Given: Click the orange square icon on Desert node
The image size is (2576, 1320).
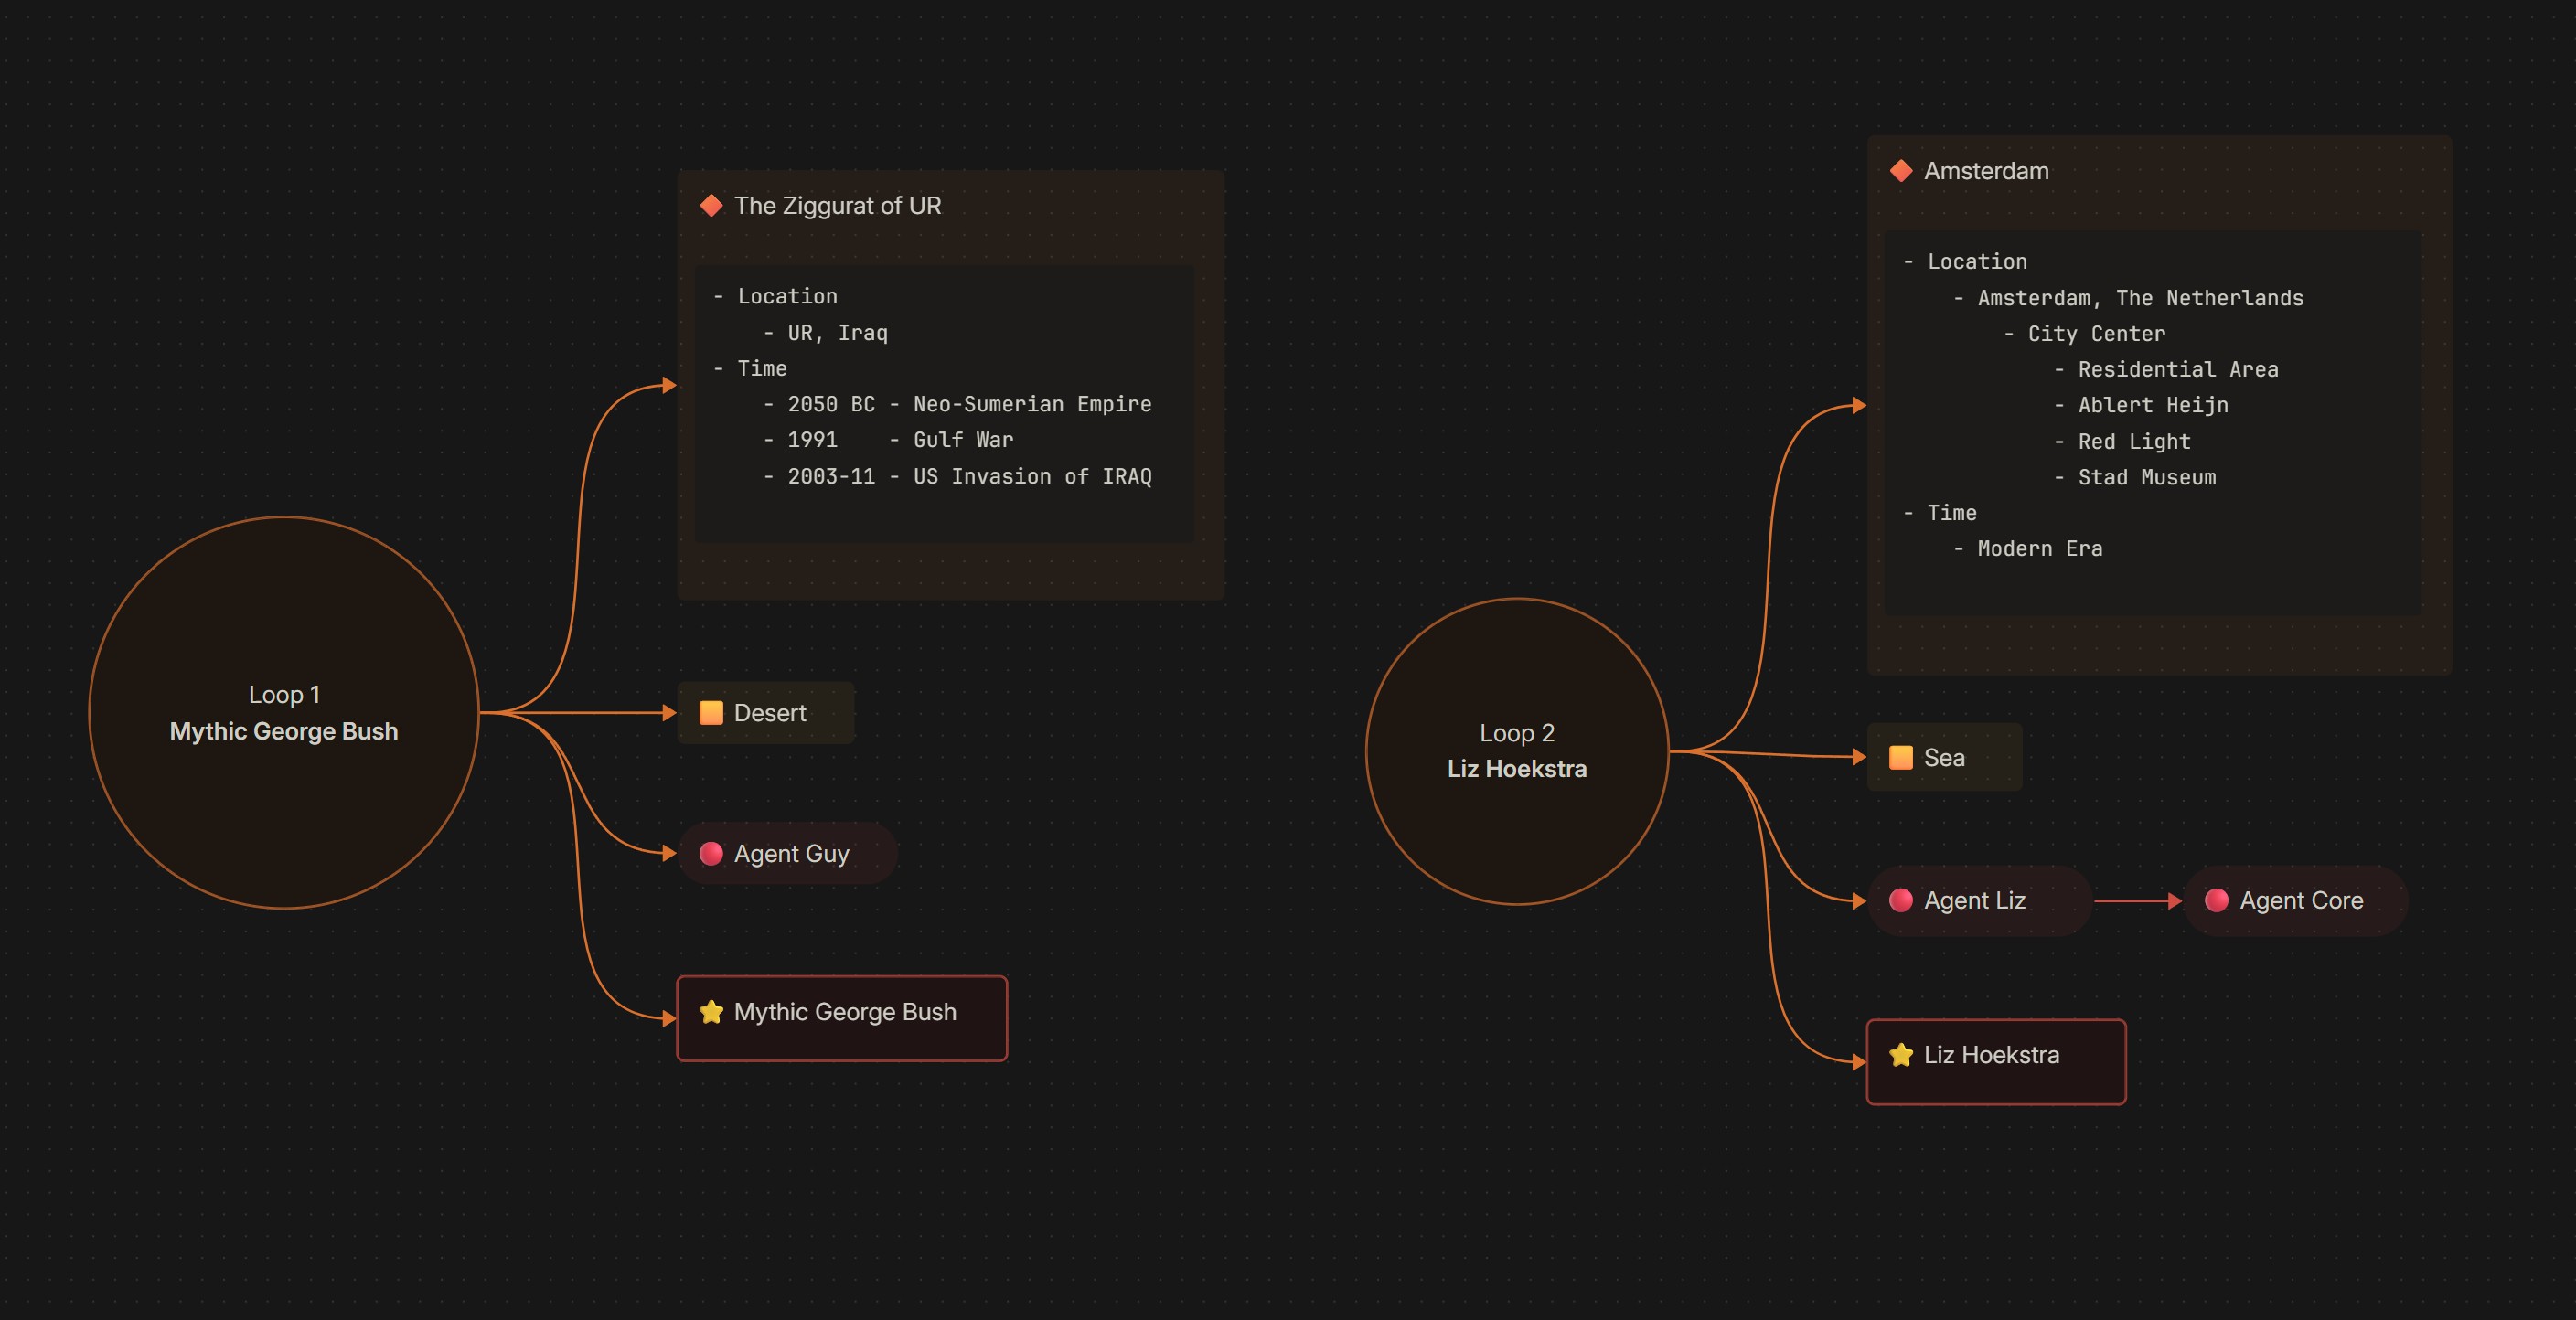Looking at the screenshot, I should point(711,713).
